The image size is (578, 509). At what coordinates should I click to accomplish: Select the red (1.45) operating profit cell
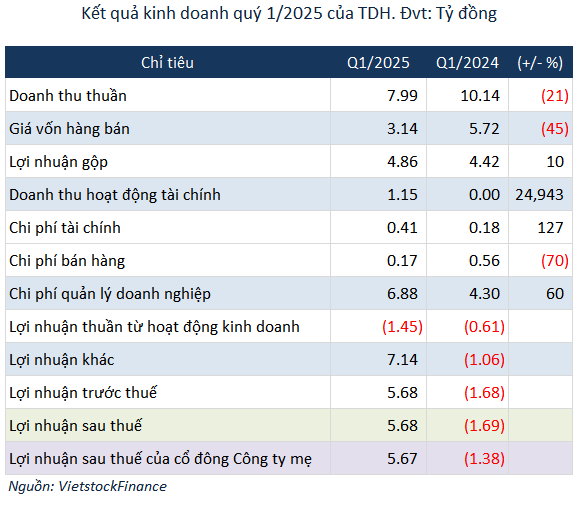click(402, 327)
